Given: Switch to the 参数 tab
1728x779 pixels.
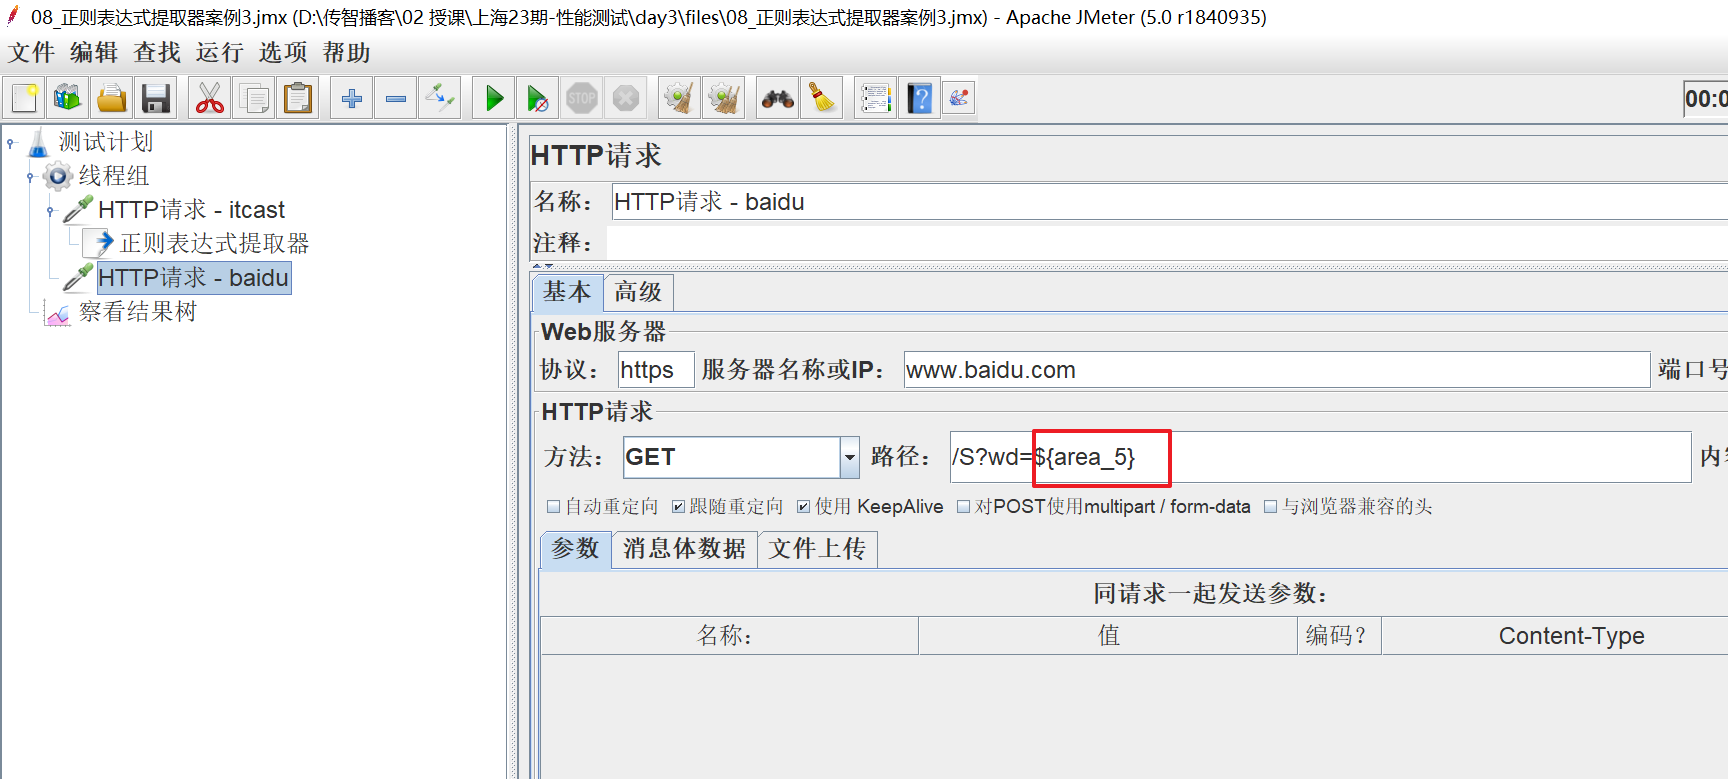Looking at the screenshot, I should point(575,549).
